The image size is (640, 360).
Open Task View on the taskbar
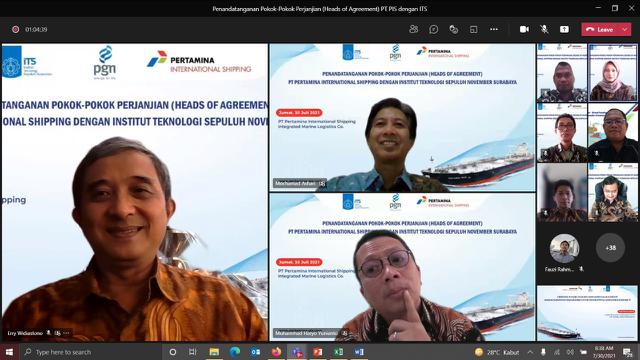(x=193, y=352)
